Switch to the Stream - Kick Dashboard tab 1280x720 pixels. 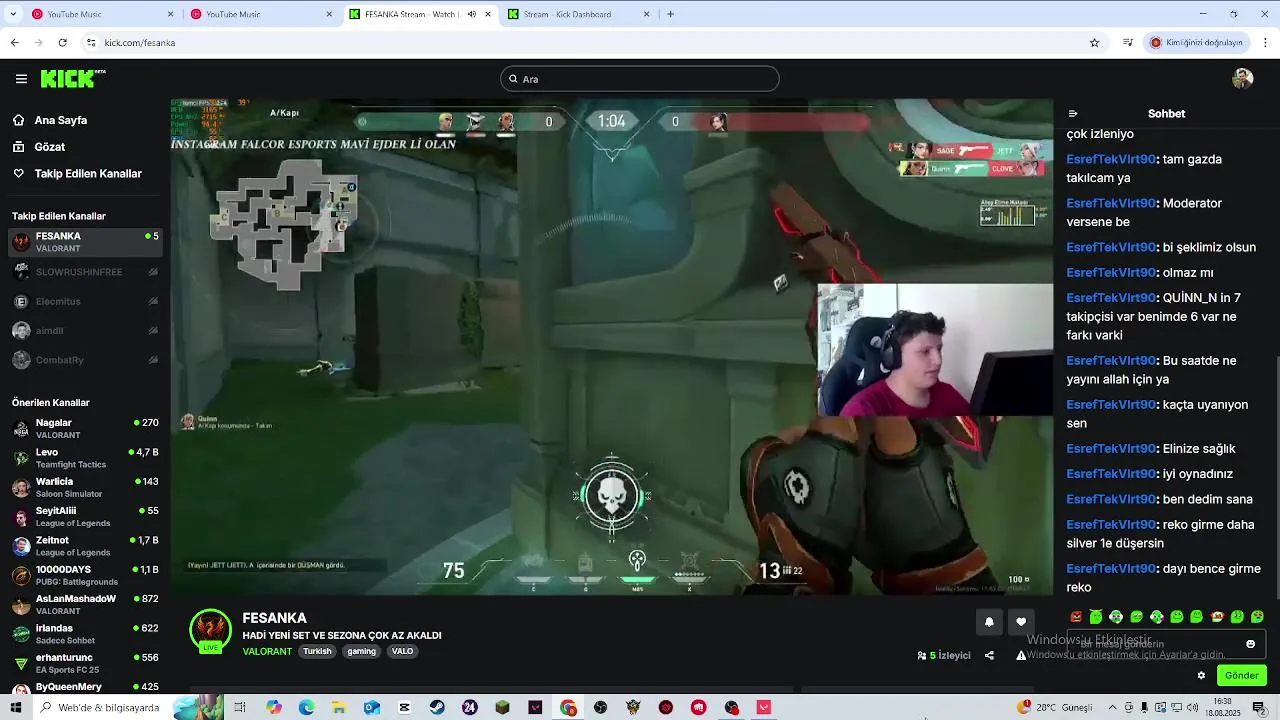[x=579, y=14]
